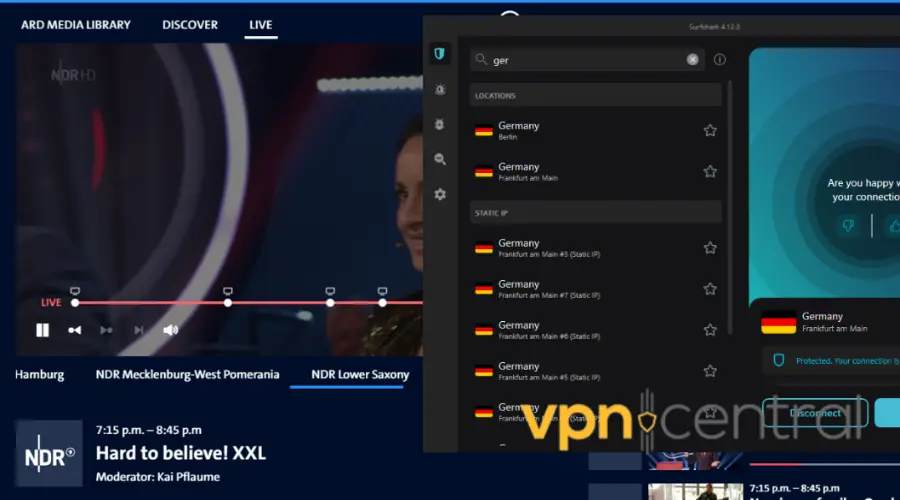900x500 pixels.
Task: Open the Surfshark Search magnifier sidebar icon
Action: pos(440,160)
